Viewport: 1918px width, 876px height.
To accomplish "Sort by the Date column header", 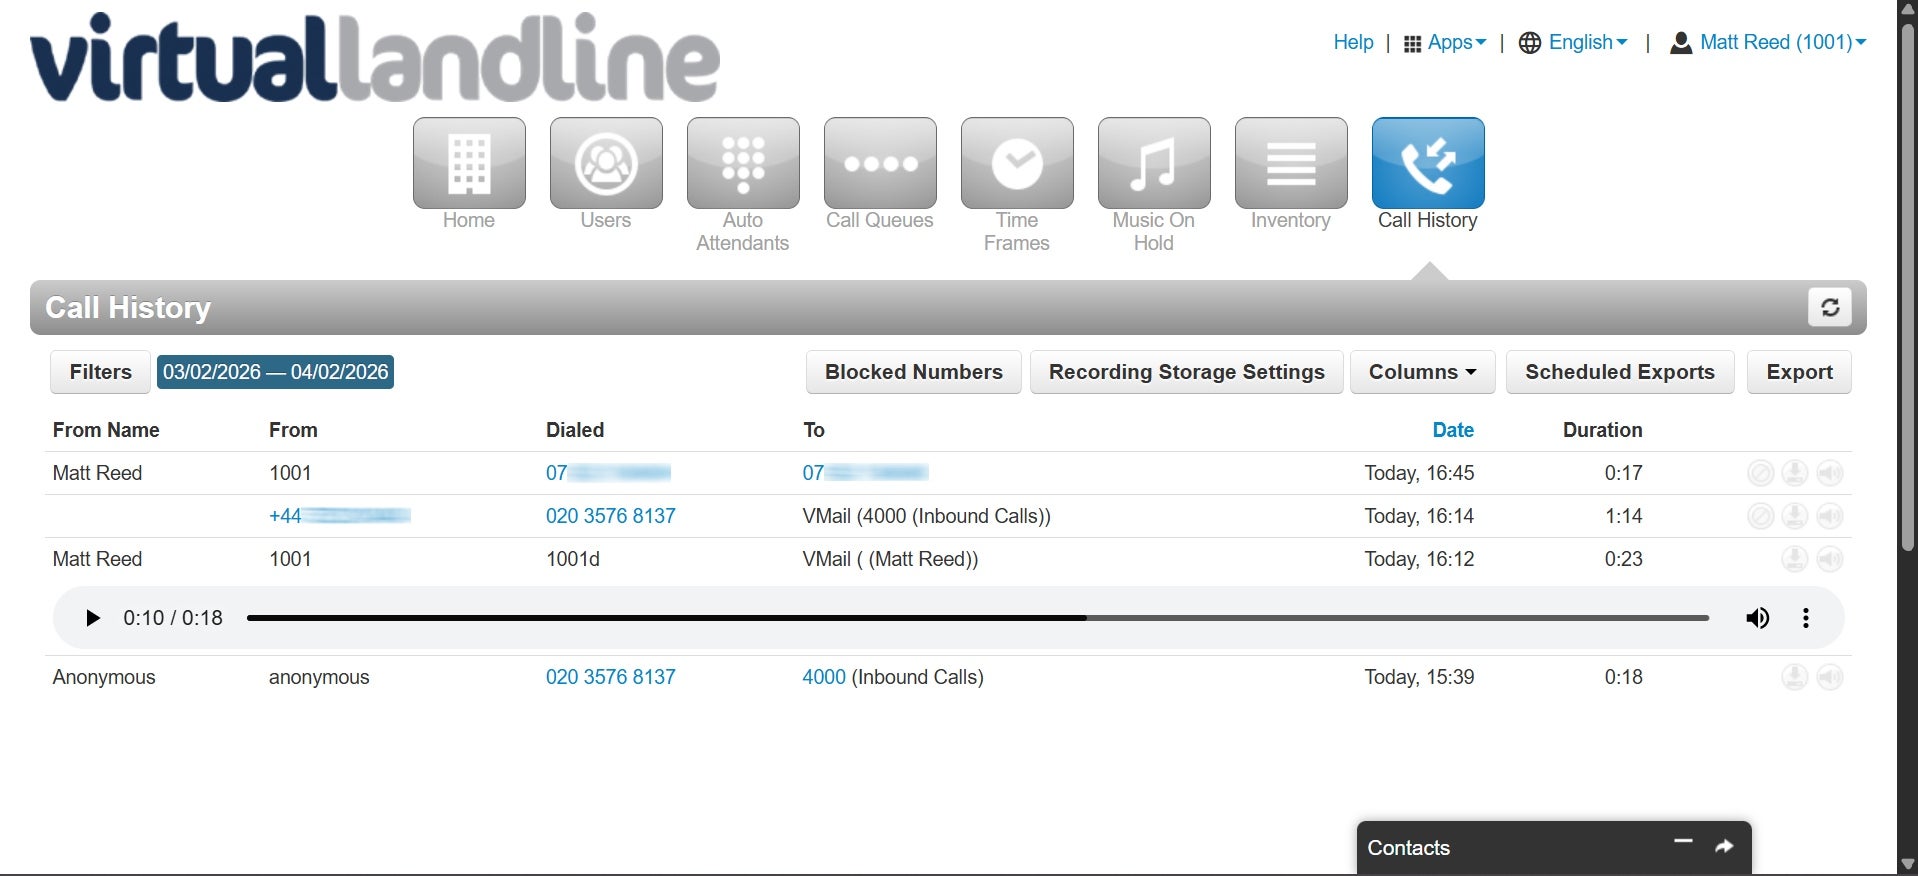I will coord(1453,430).
